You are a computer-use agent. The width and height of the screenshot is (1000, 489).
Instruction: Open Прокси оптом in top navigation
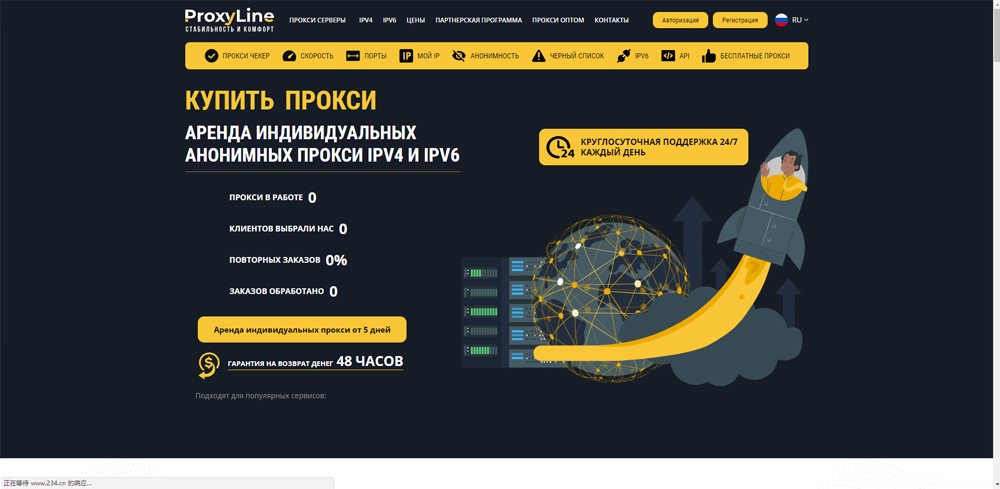[558, 20]
